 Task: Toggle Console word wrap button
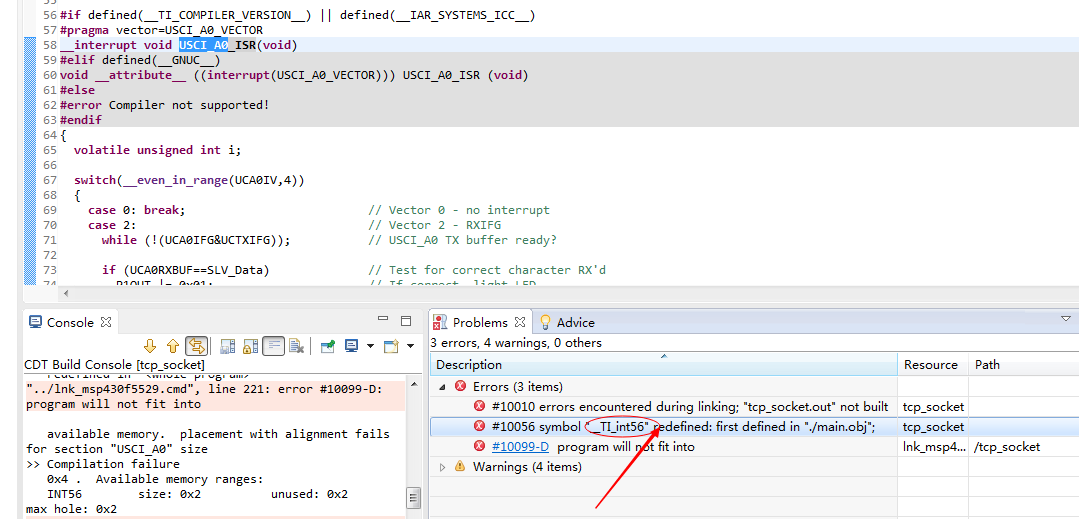[x=274, y=346]
